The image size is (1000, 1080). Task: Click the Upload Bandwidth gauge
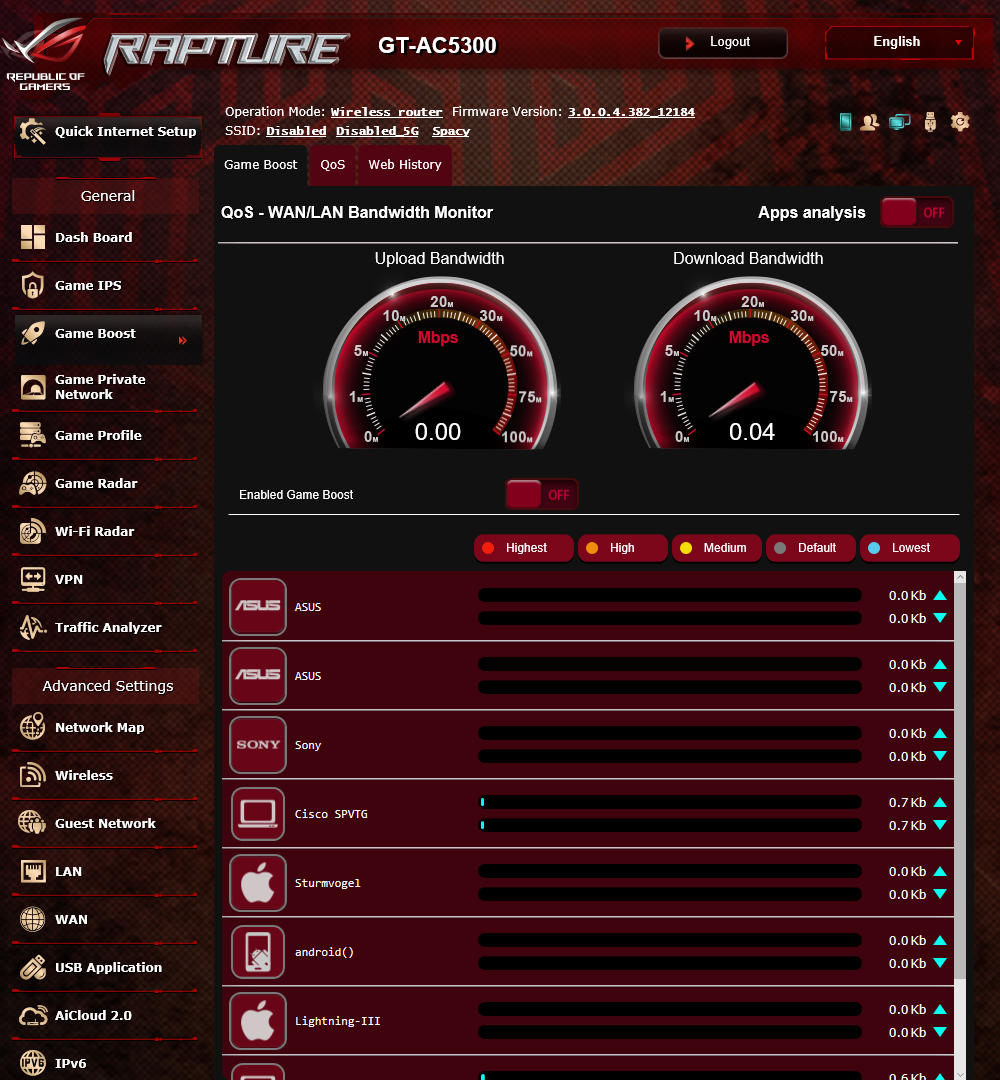439,364
